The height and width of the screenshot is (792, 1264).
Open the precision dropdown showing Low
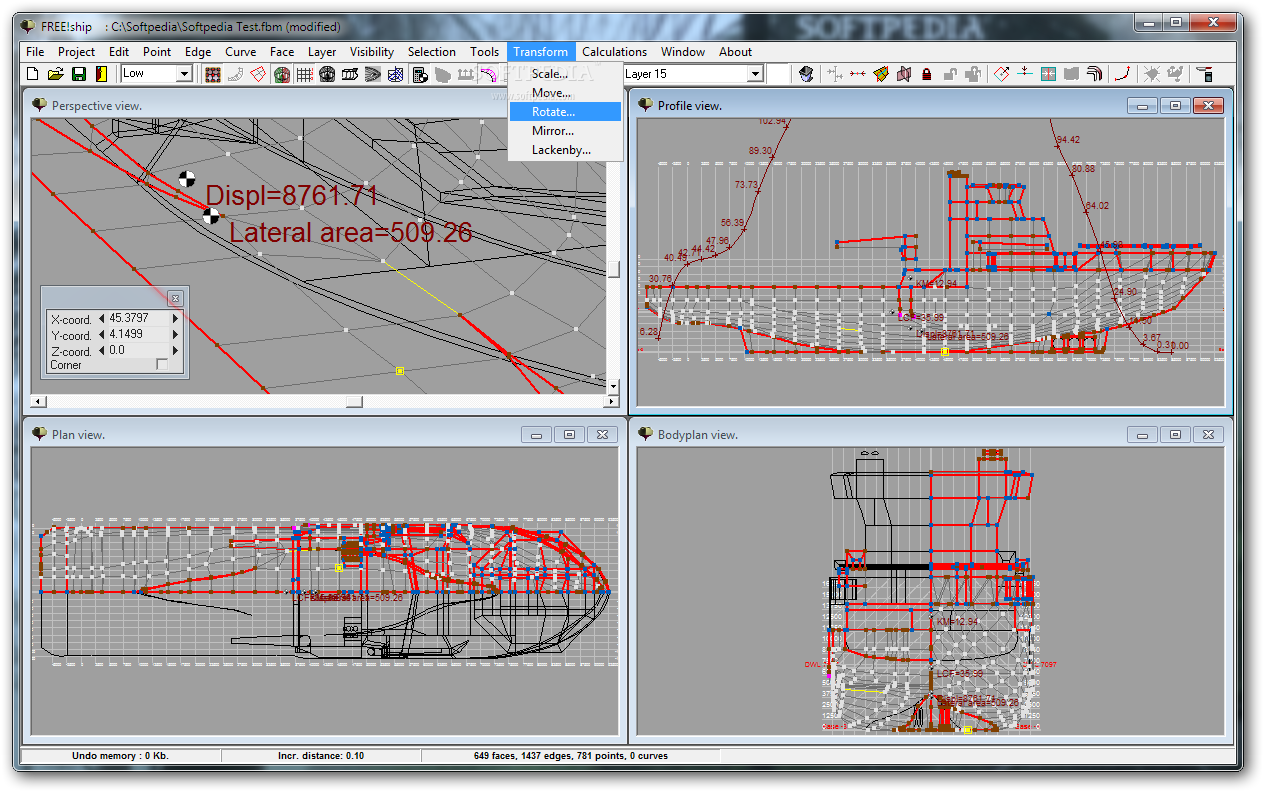[184, 74]
